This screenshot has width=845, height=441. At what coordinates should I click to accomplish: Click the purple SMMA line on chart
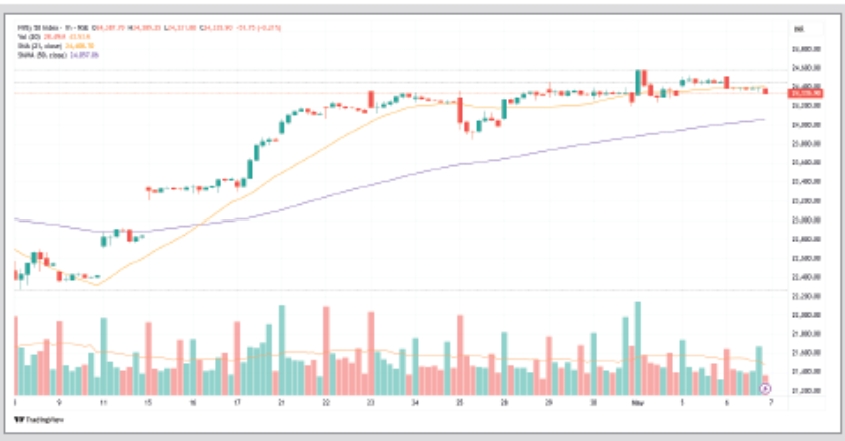[x=400, y=178]
